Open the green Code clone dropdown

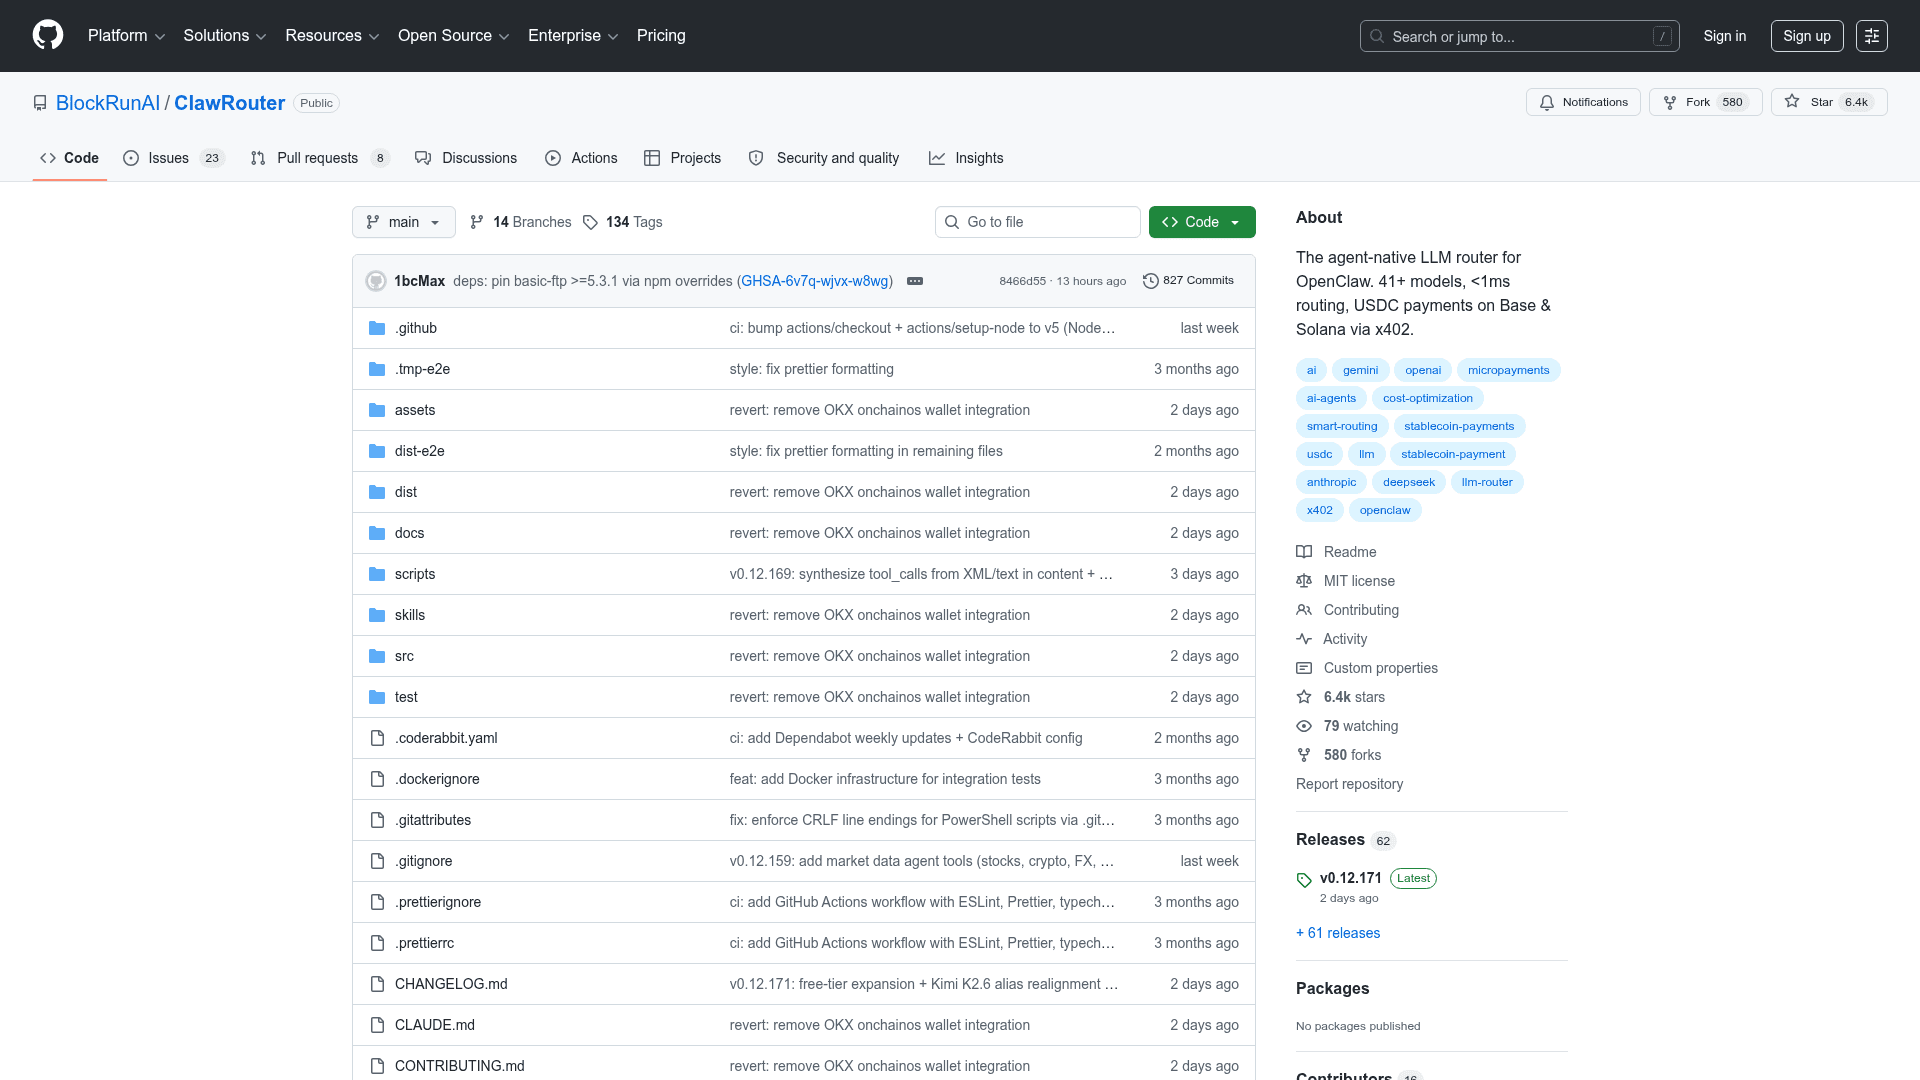point(1202,222)
